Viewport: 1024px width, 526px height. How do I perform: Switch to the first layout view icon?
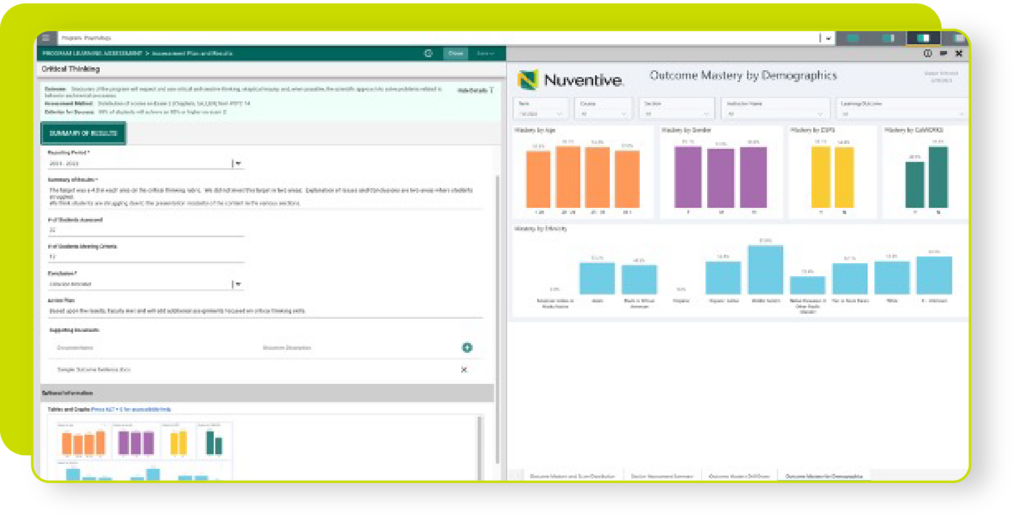tap(853, 39)
